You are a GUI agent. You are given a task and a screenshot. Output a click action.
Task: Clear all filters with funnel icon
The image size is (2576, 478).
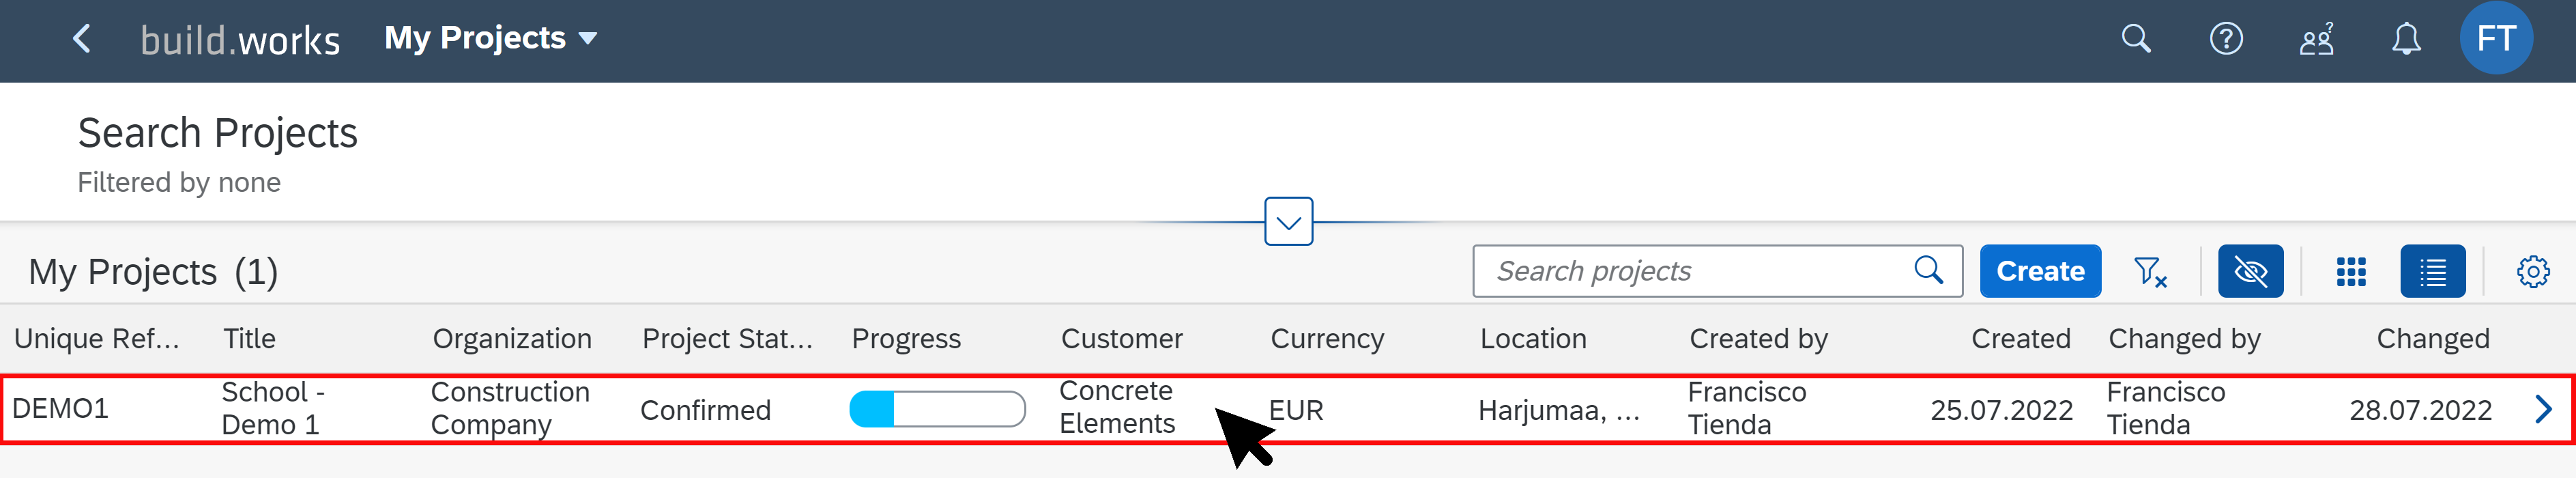(x=2150, y=271)
